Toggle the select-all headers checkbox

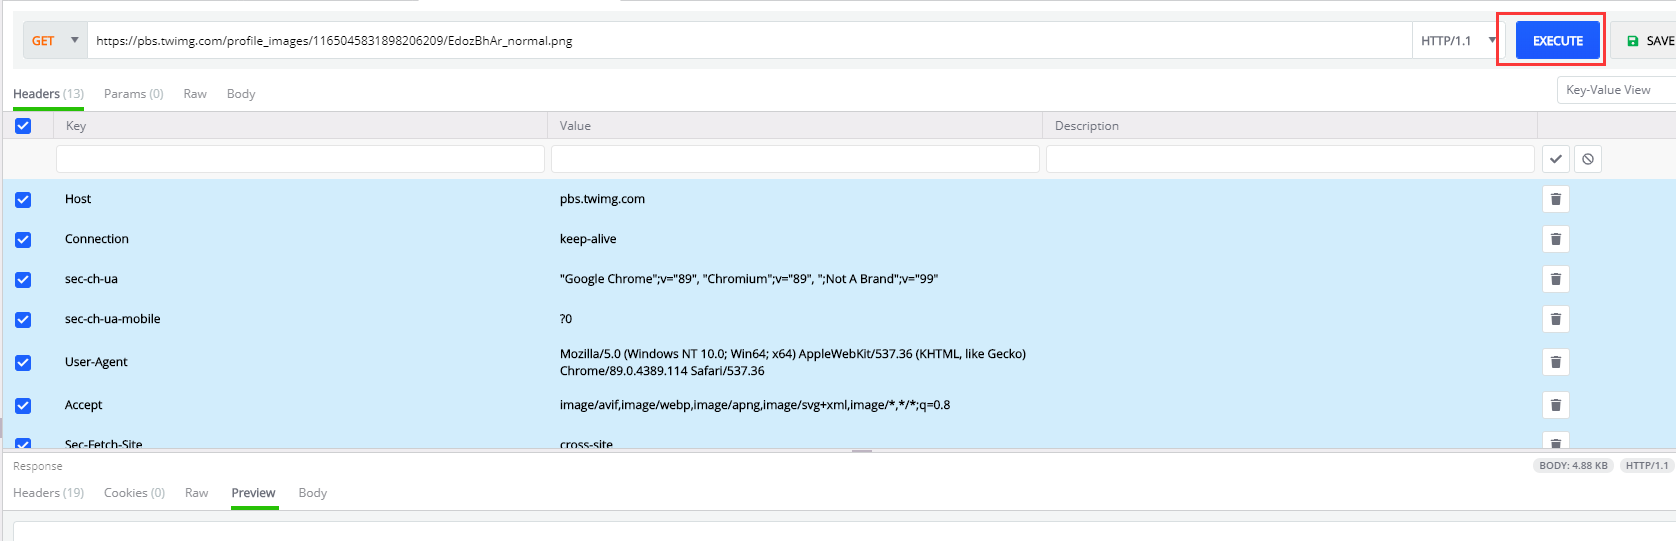click(23, 126)
